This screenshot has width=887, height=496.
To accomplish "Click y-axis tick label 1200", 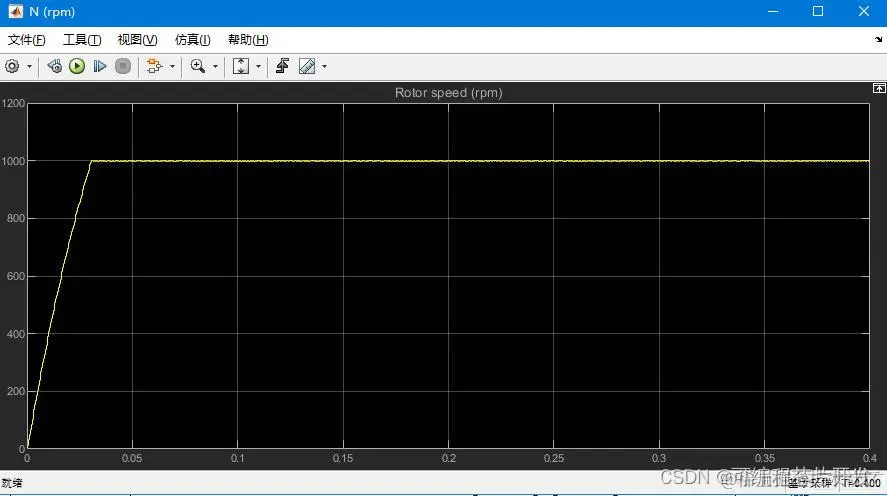I will pos(13,103).
